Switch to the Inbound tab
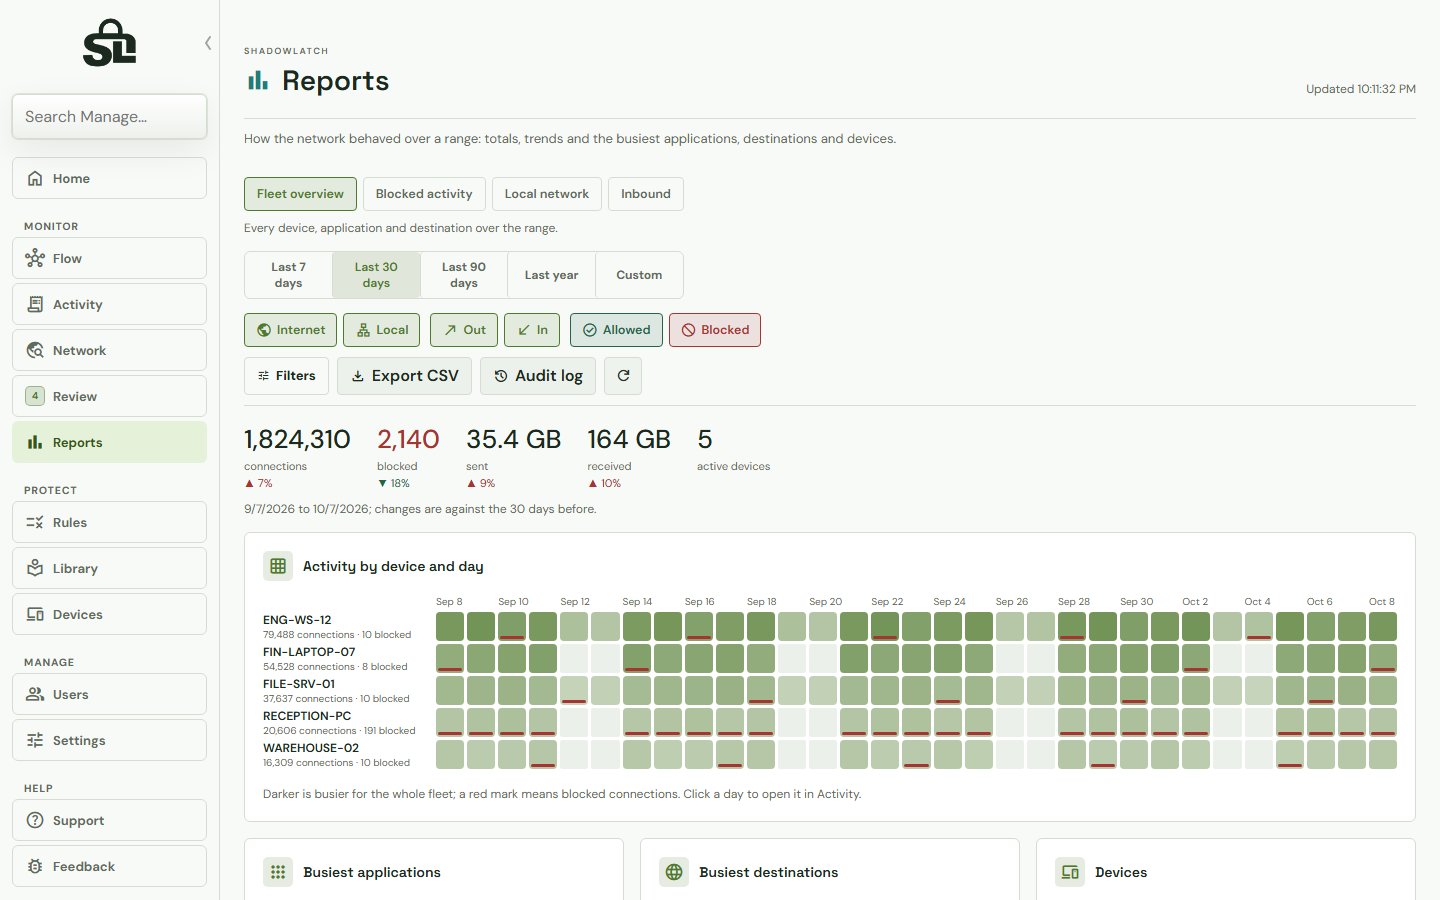Image resolution: width=1440 pixels, height=900 pixels. [x=646, y=194]
